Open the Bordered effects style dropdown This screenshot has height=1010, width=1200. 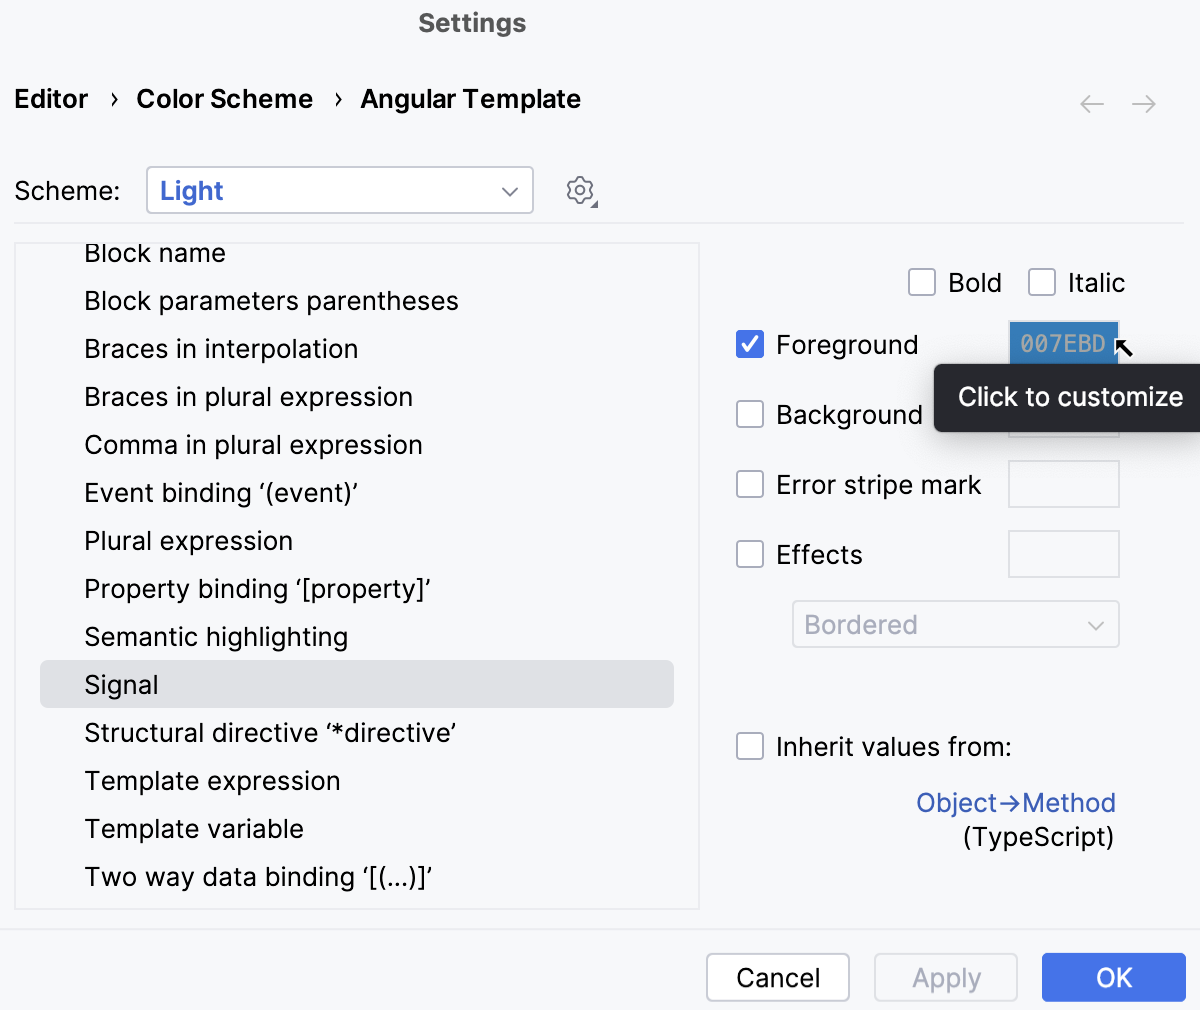click(956, 624)
